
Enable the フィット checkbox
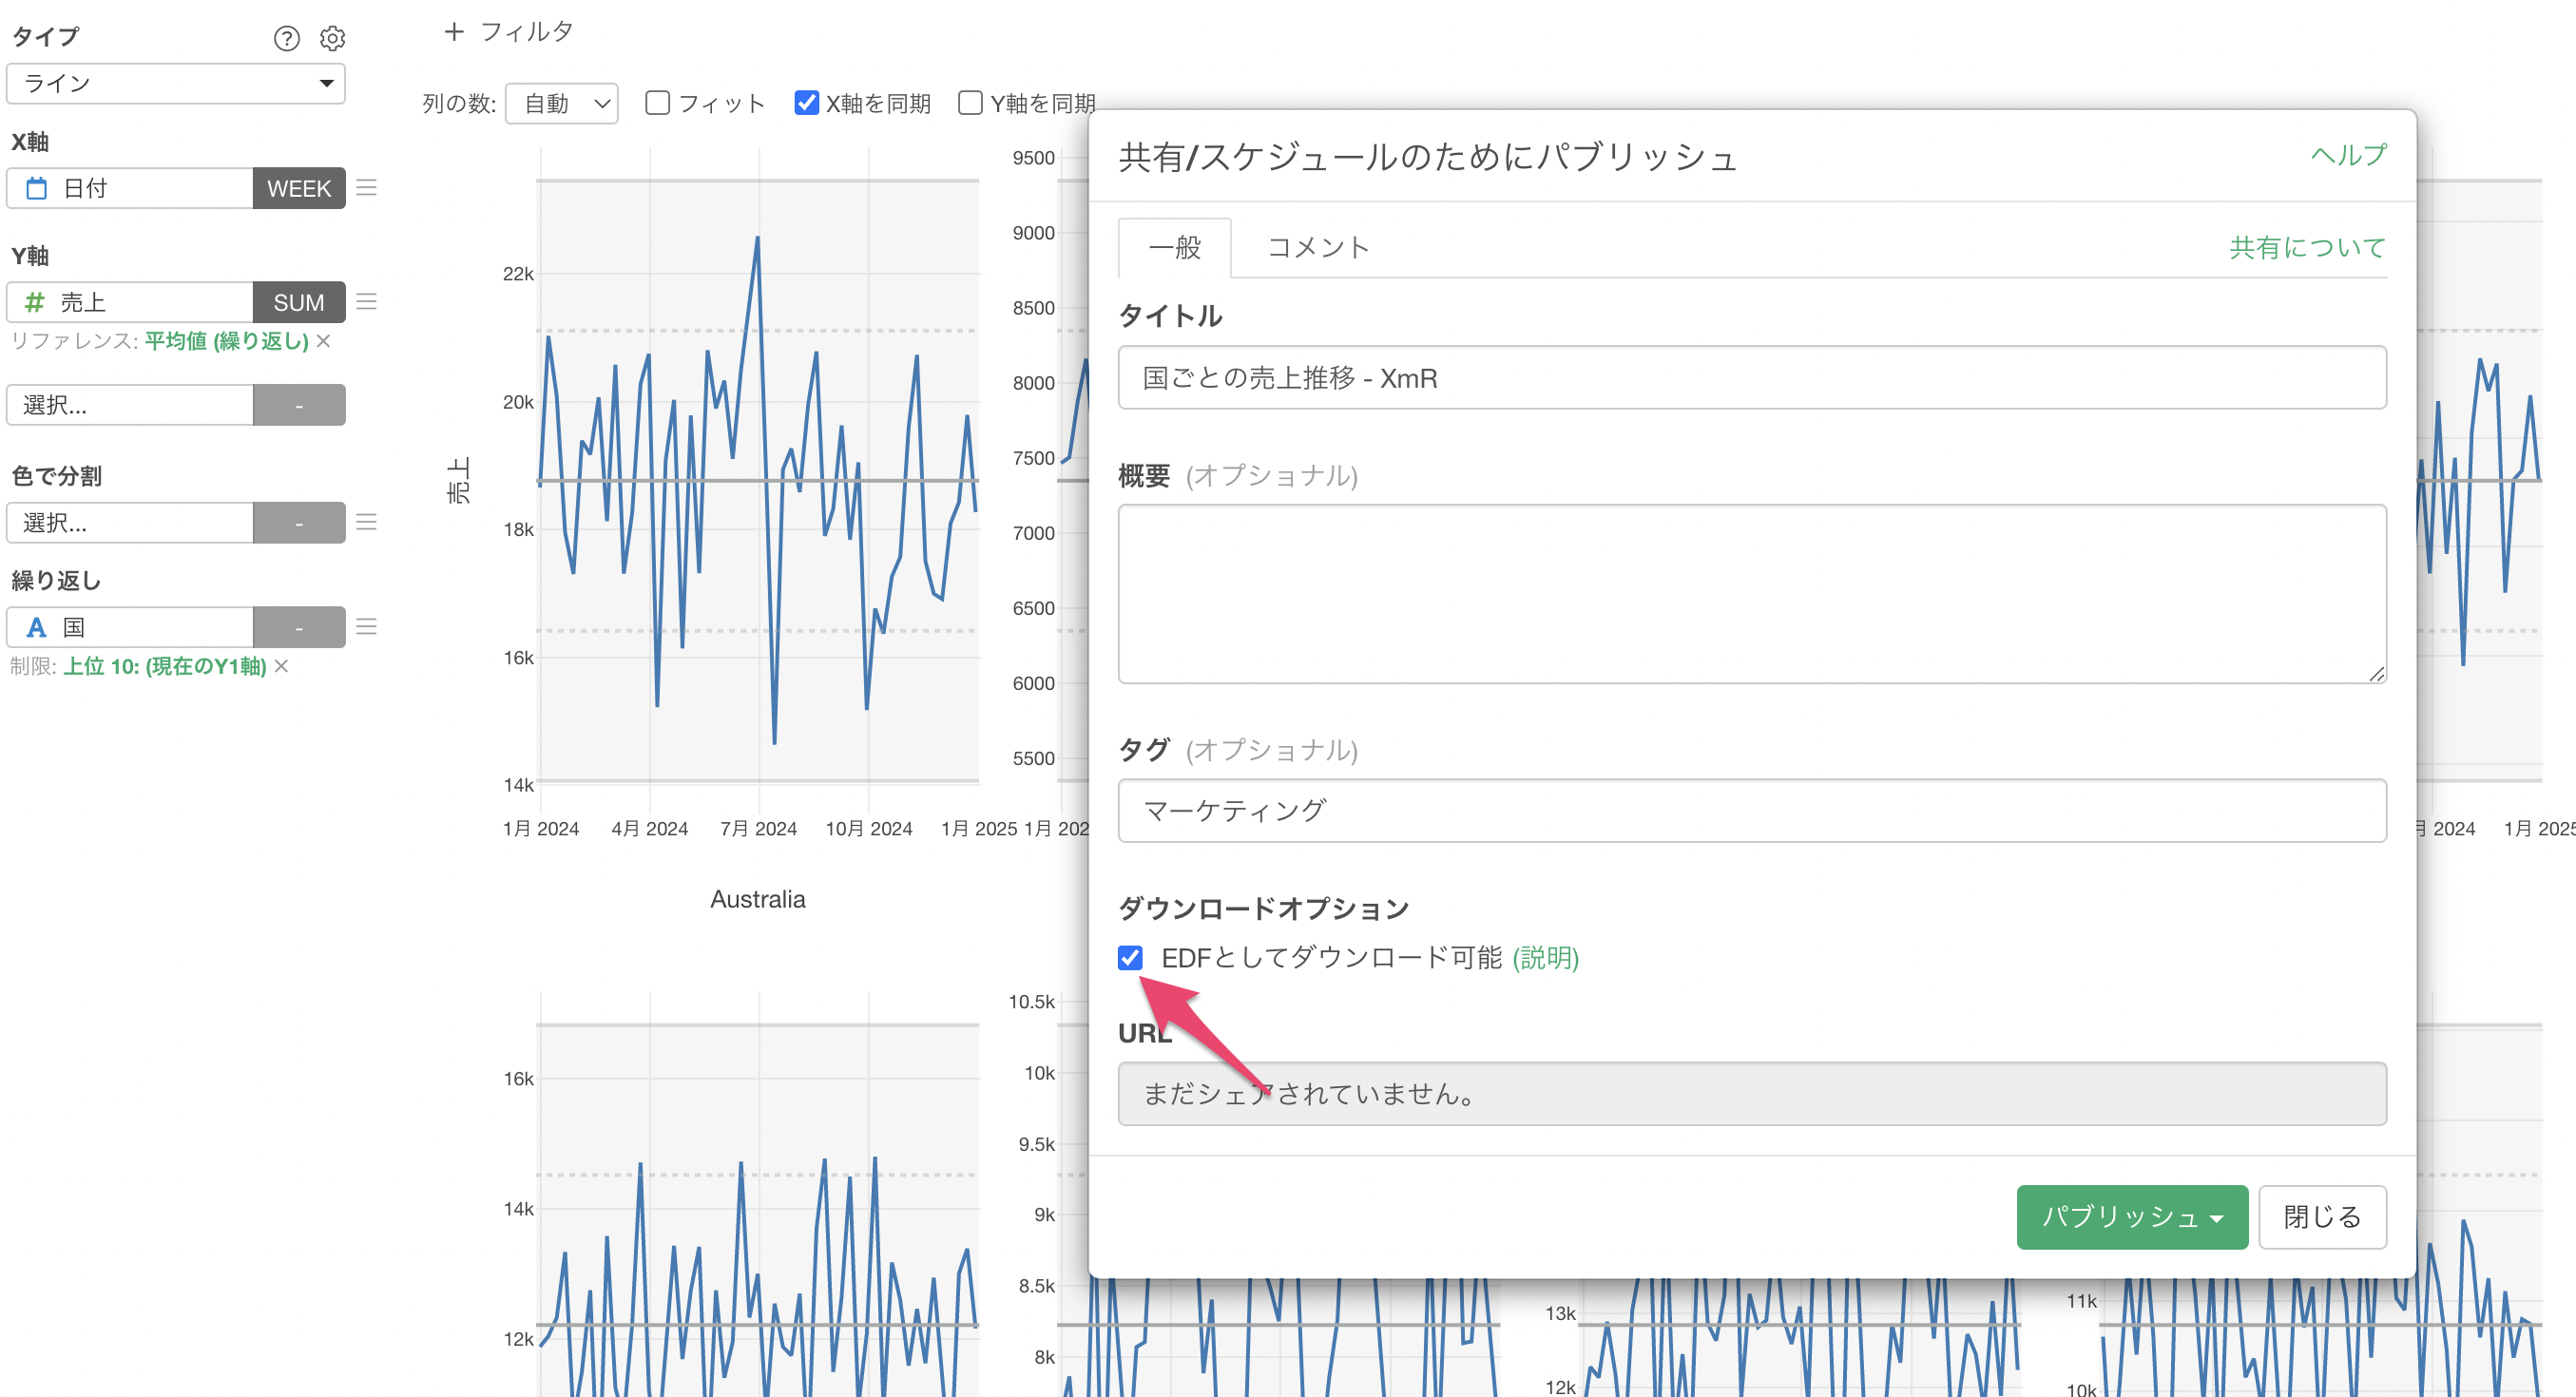tap(657, 103)
